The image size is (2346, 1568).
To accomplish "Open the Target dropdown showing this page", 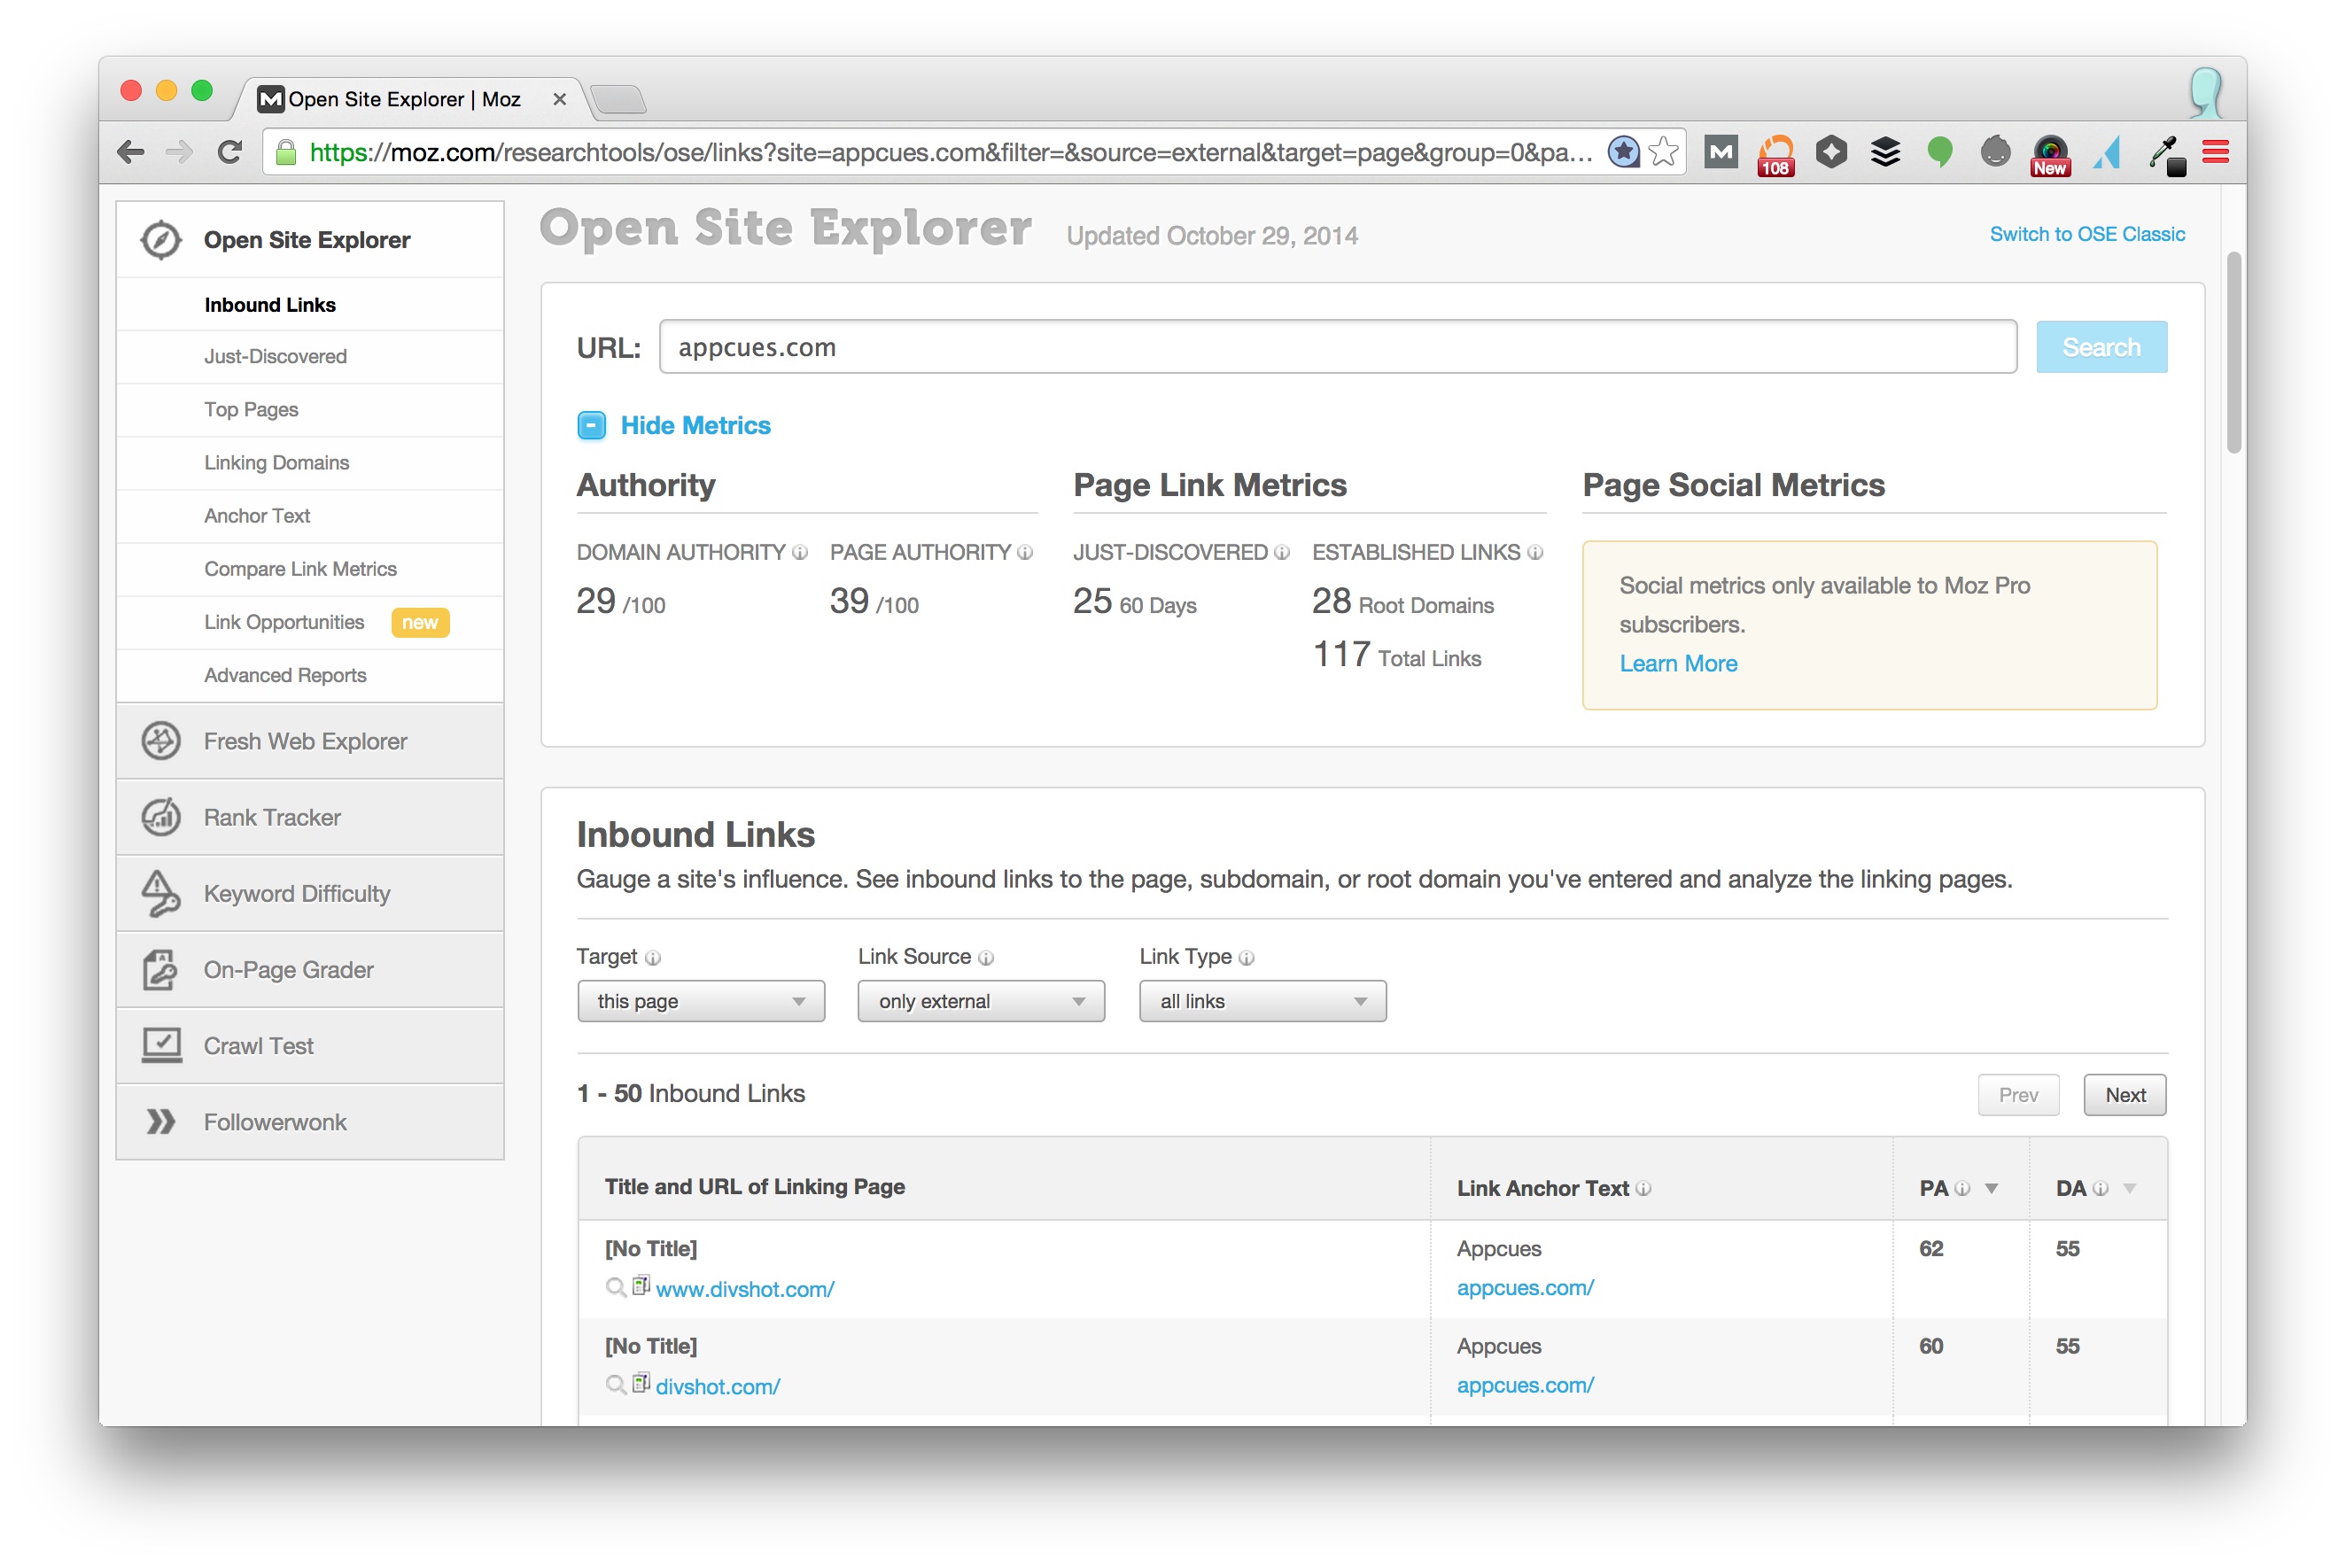I will 701,1001.
